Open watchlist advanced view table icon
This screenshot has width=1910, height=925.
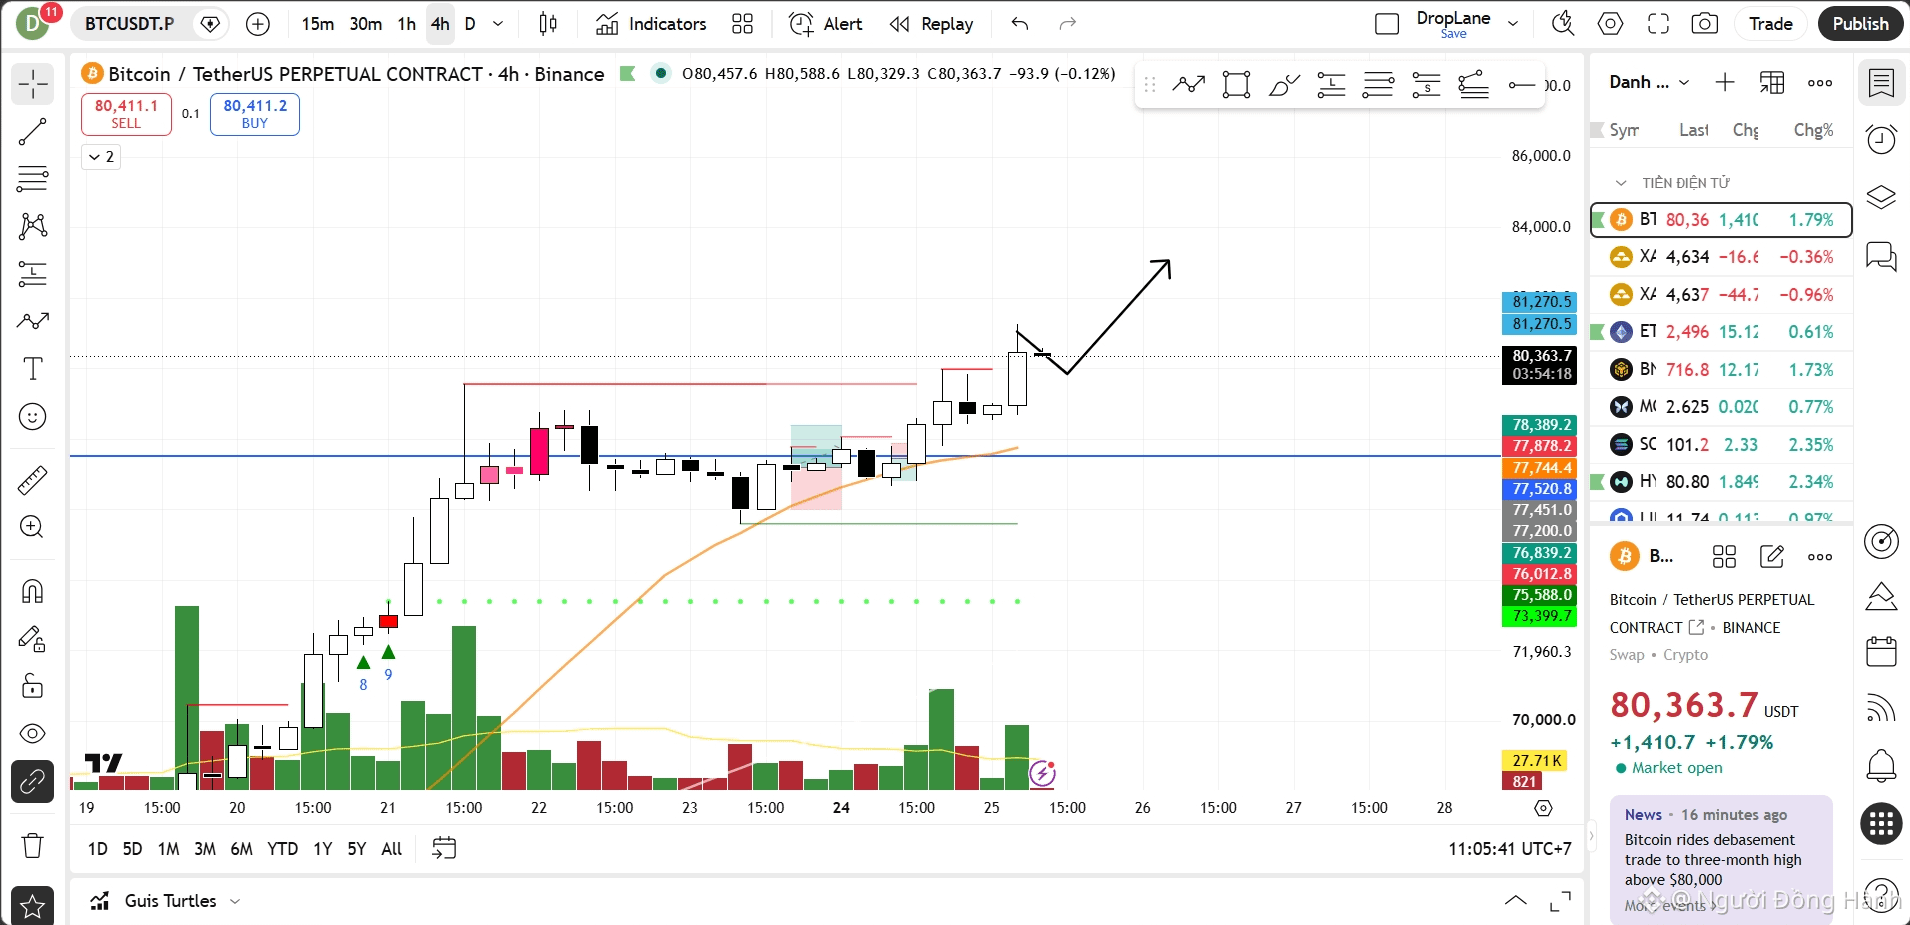(1772, 83)
